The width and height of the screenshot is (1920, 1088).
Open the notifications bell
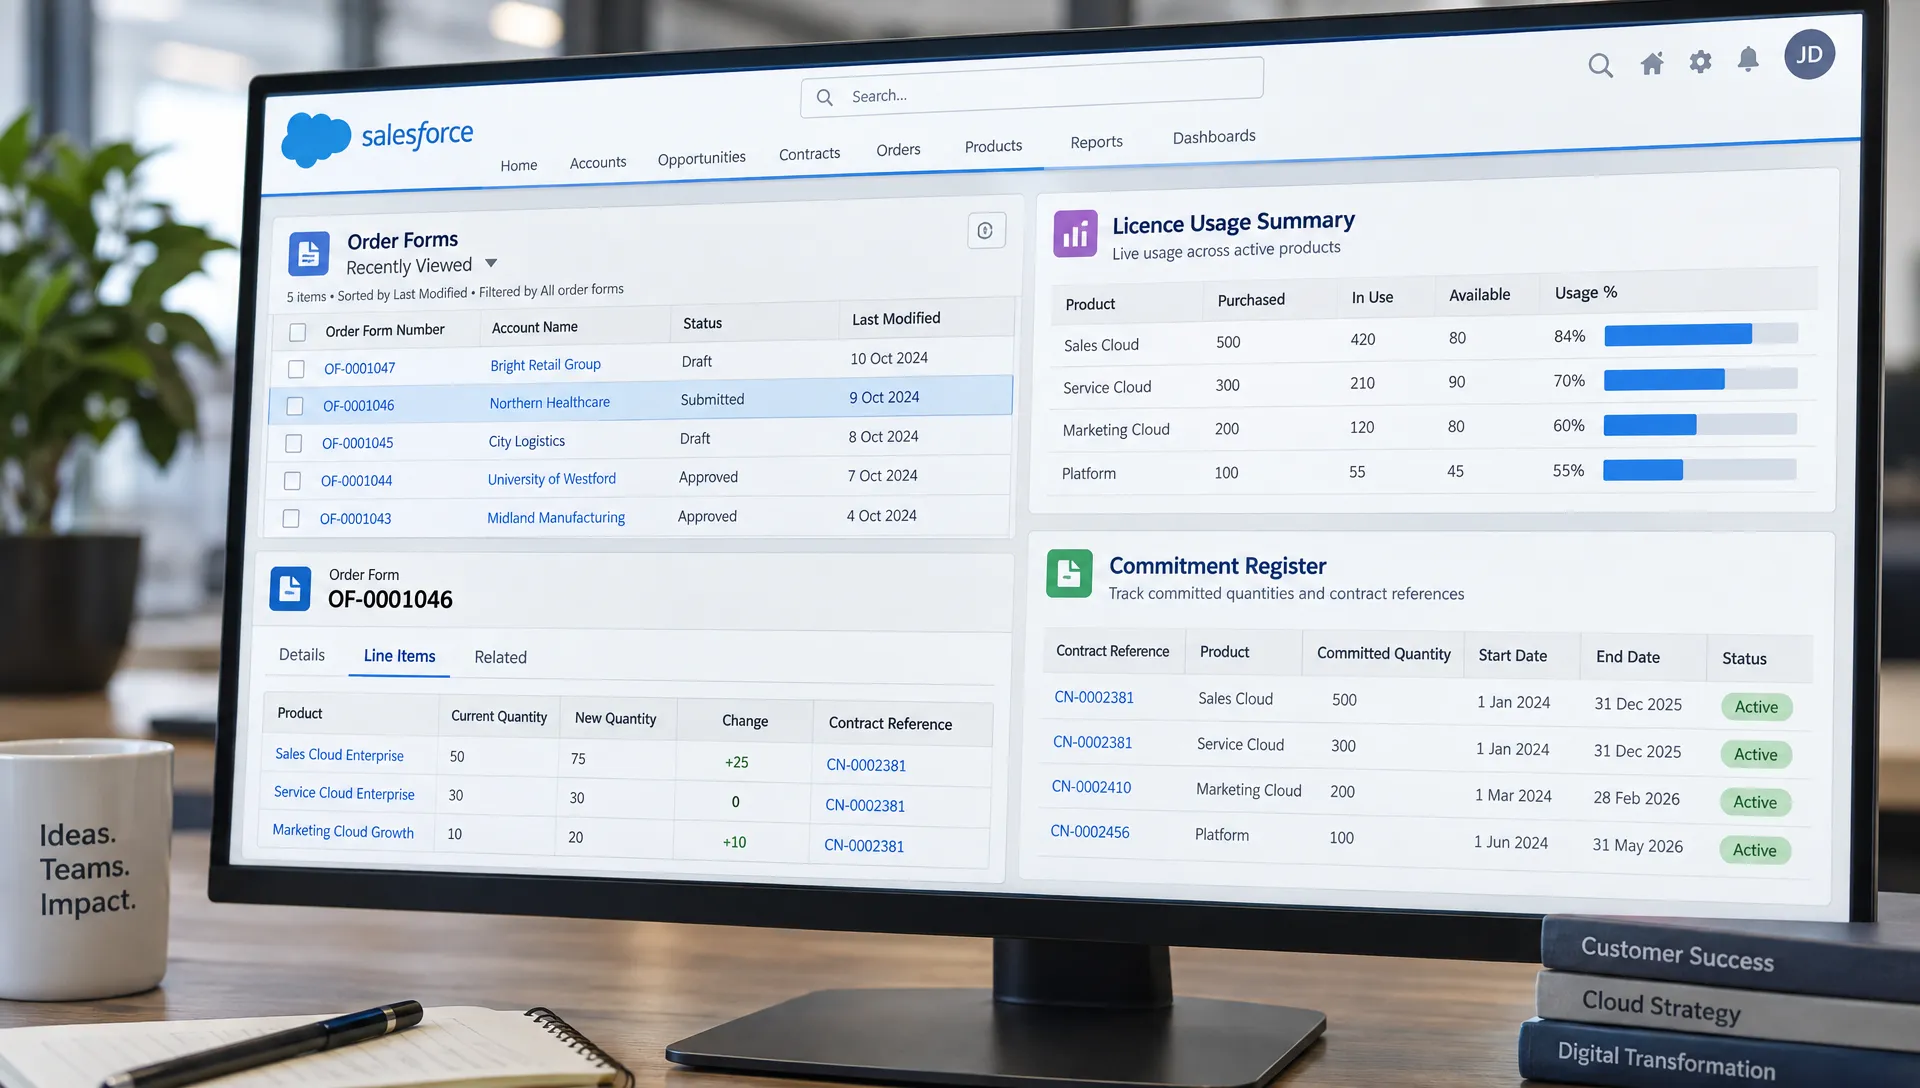(1748, 60)
